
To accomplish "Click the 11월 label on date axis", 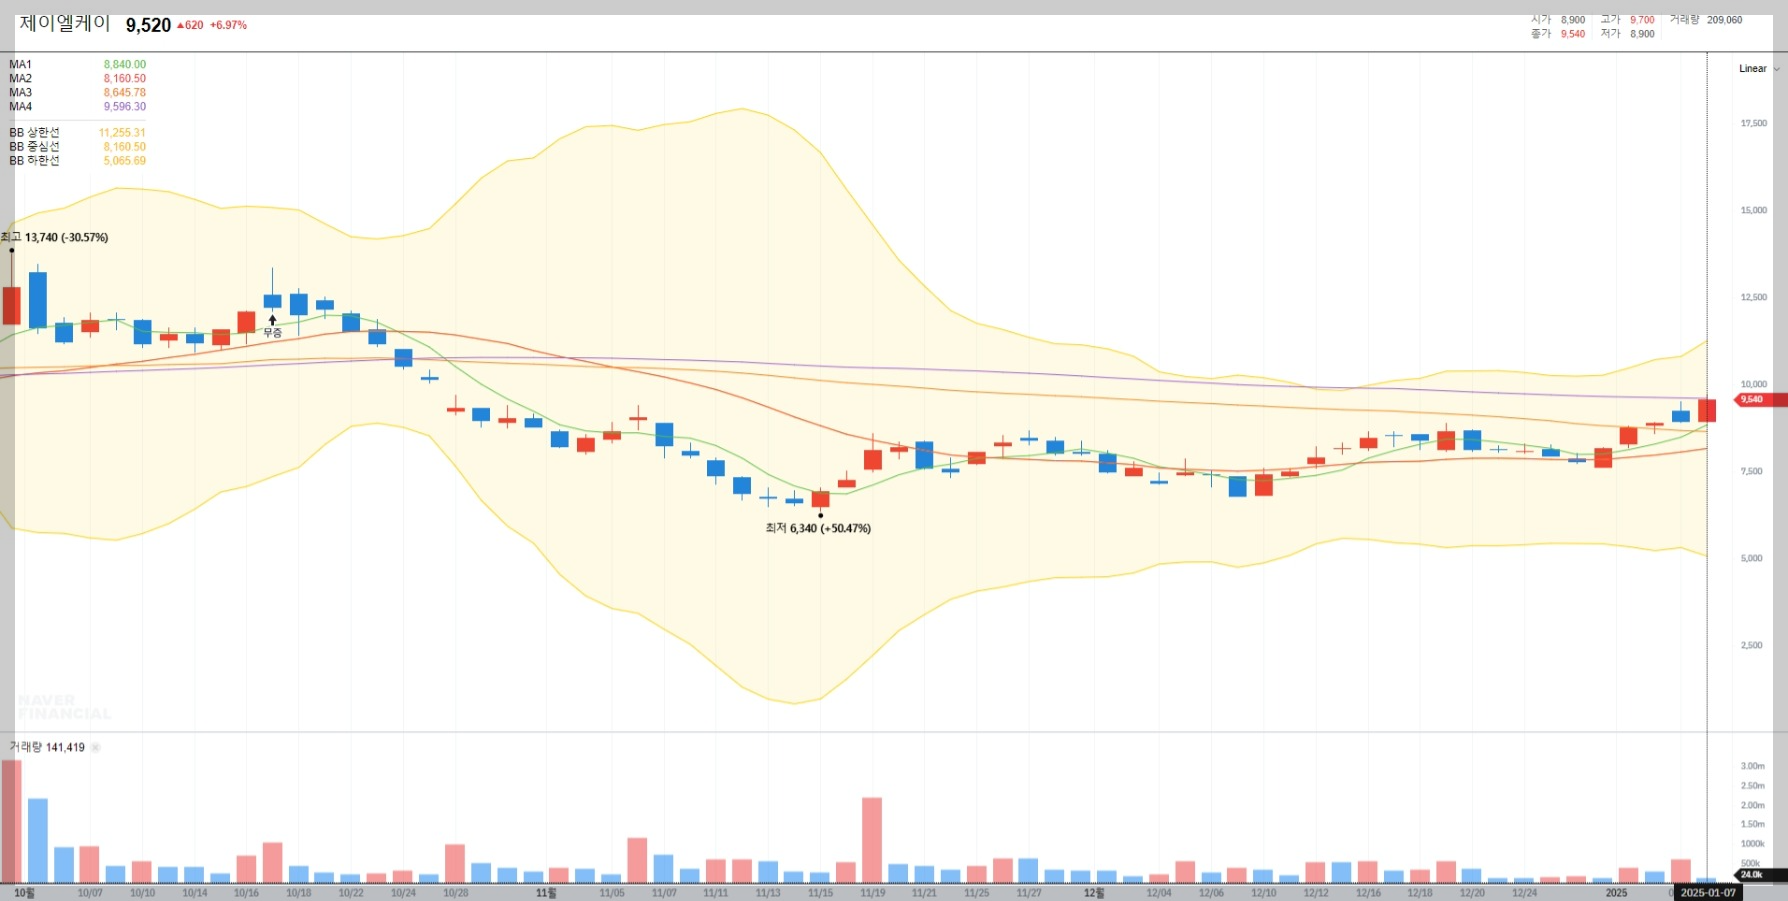I will [x=546, y=893].
